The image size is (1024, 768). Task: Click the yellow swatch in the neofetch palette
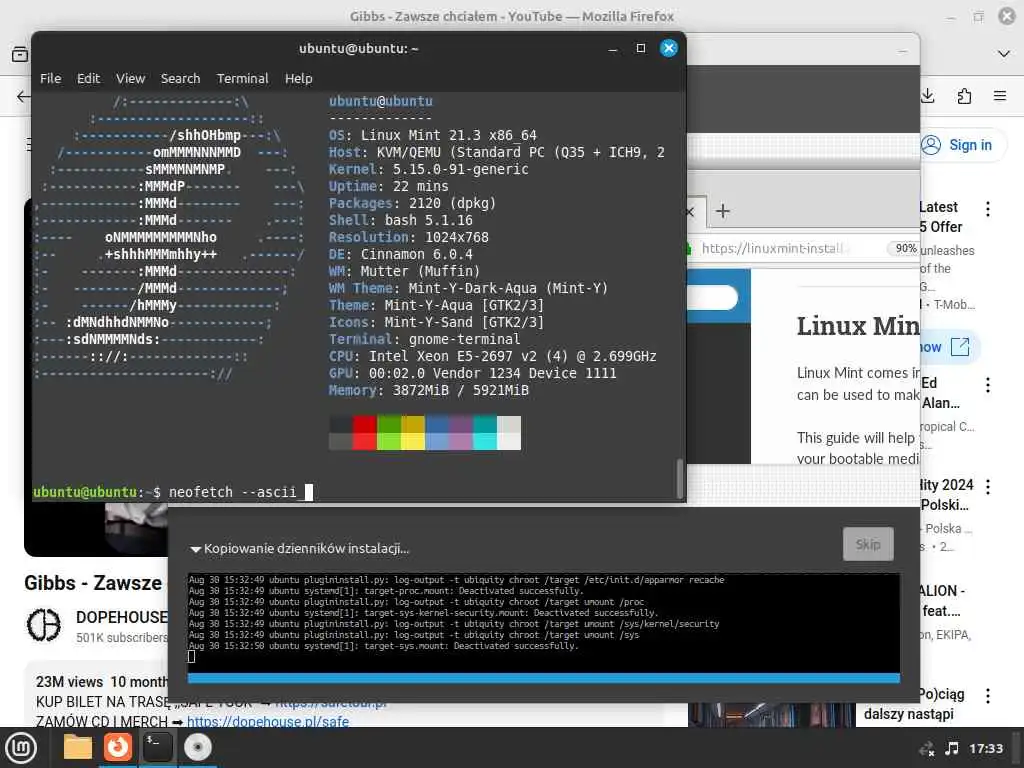pyautogui.click(x=412, y=432)
